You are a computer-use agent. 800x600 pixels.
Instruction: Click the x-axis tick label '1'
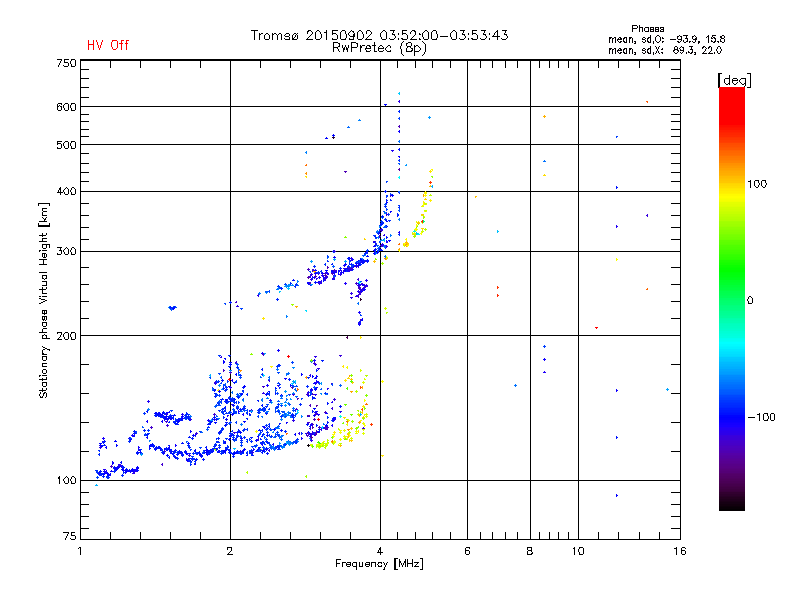pyautogui.click(x=80, y=551)
